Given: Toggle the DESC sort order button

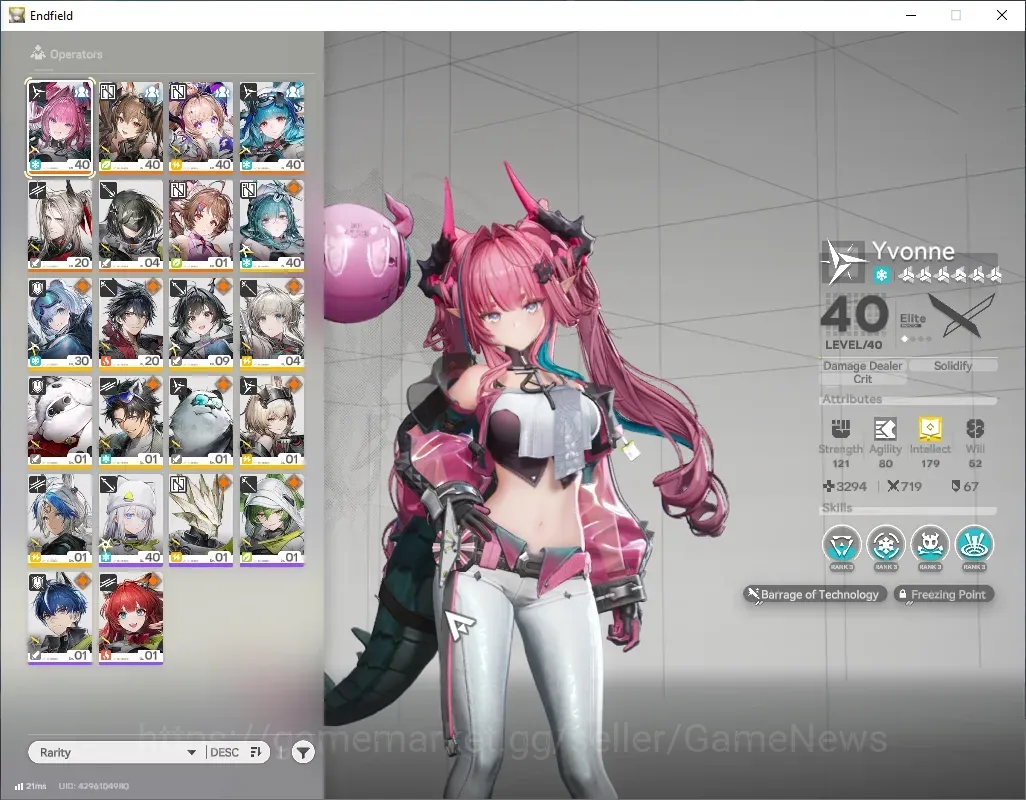Looking at the screenshot, I should (237, 752).
